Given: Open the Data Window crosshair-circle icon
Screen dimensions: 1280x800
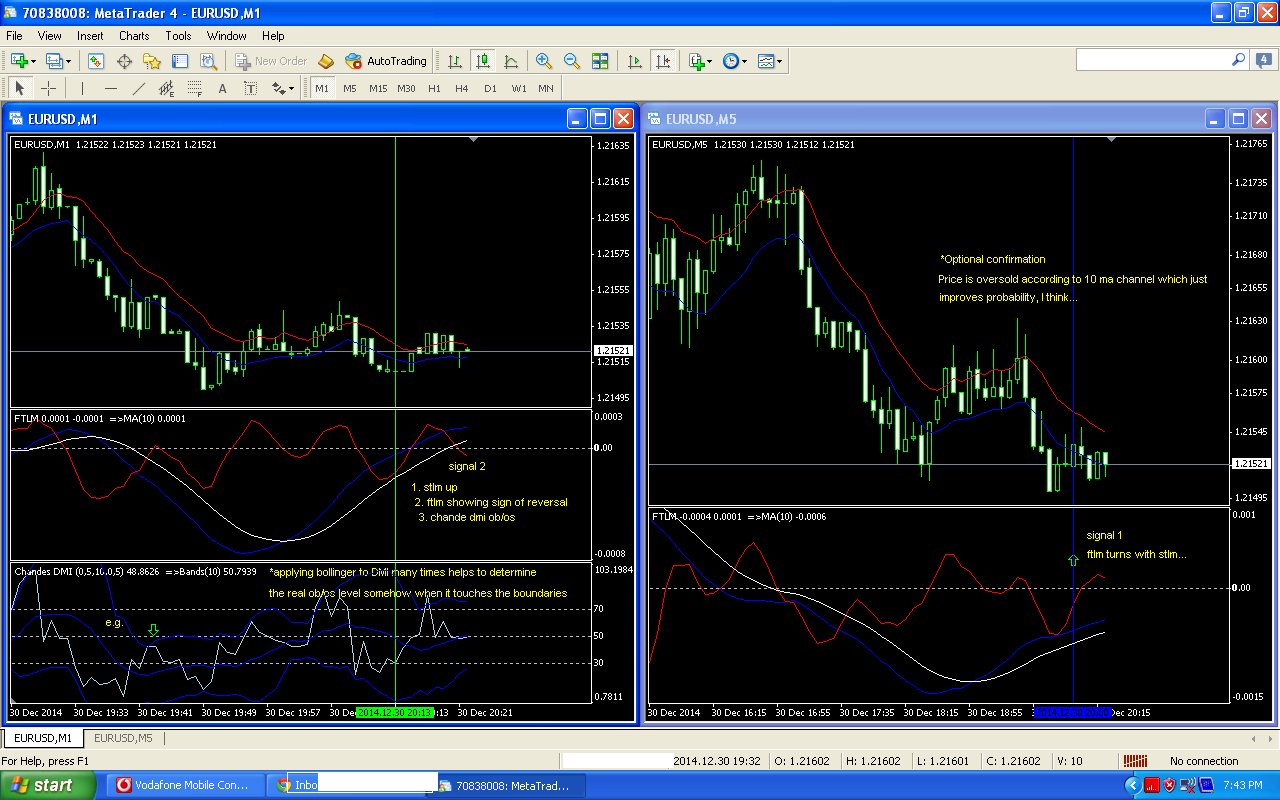Looking at the screenshot, I should click(x=124, y=61).
